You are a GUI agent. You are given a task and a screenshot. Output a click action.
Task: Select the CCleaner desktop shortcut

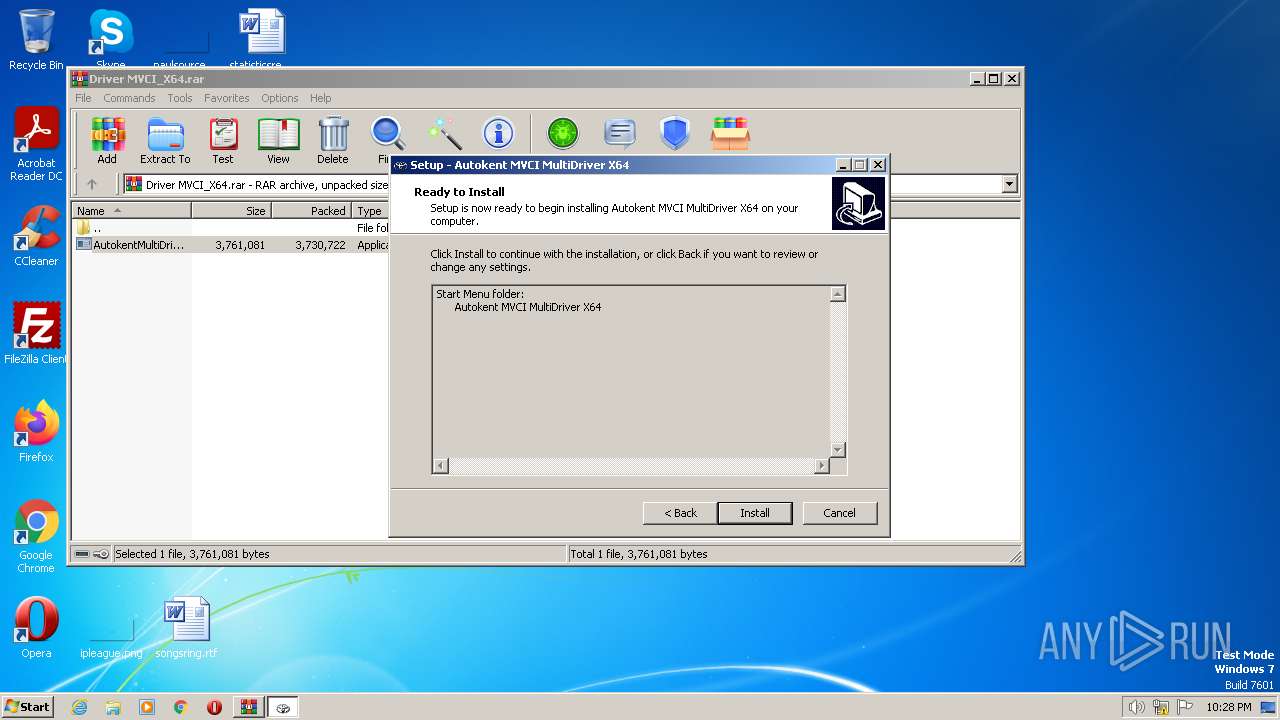pyautogui.click(x=36, y=236)
